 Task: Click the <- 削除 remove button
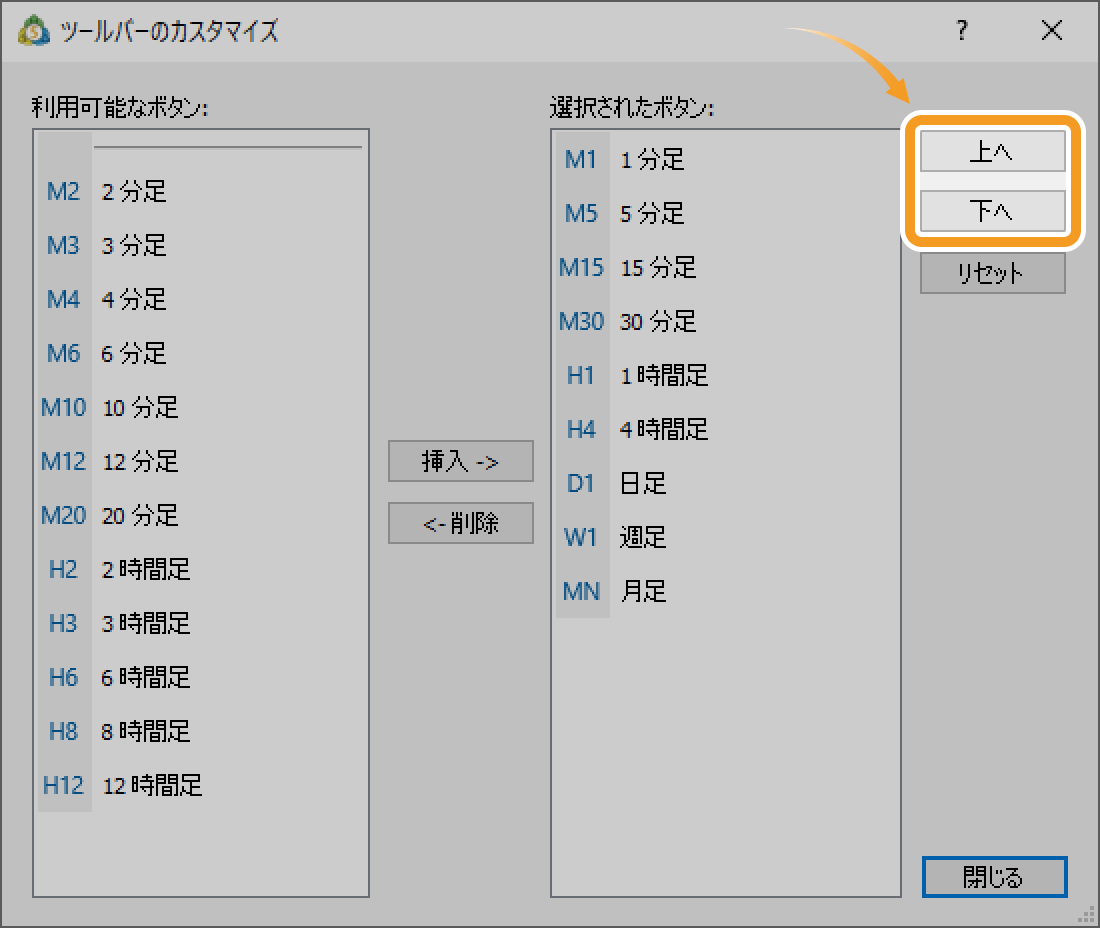(461, 523)
